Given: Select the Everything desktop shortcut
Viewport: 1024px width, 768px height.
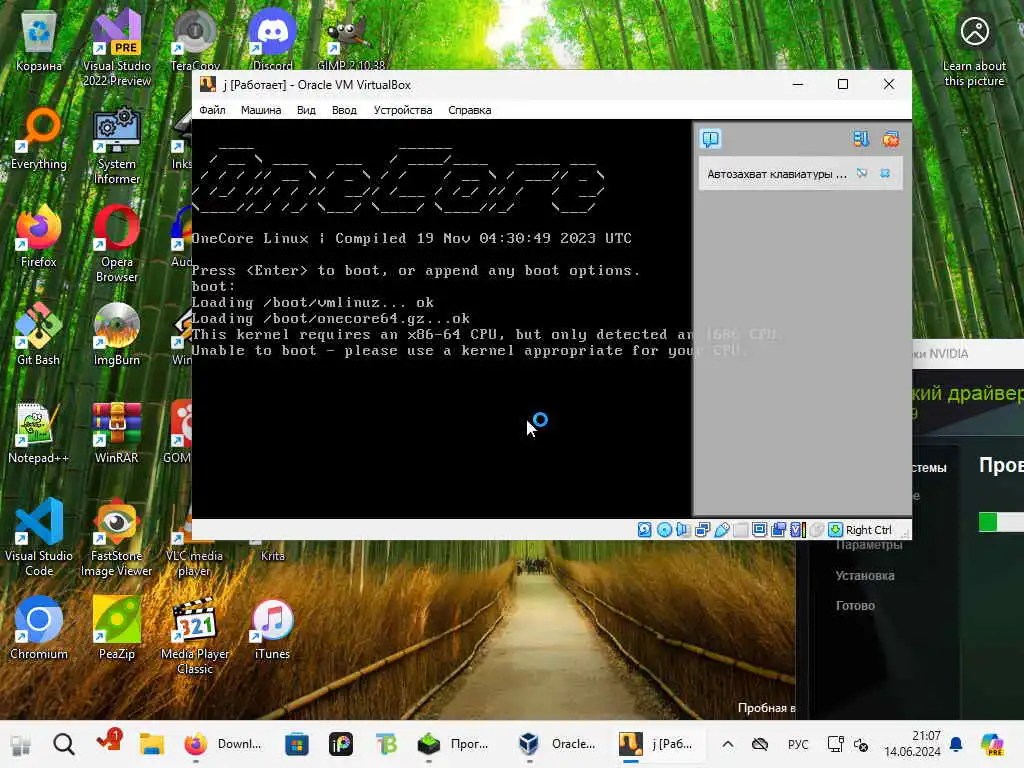Looking at the screenshot, I should pyautogui.click(x=39, y=138).
